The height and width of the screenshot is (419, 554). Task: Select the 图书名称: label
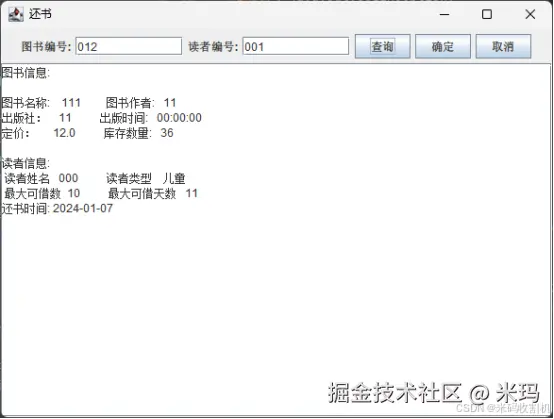25,103
